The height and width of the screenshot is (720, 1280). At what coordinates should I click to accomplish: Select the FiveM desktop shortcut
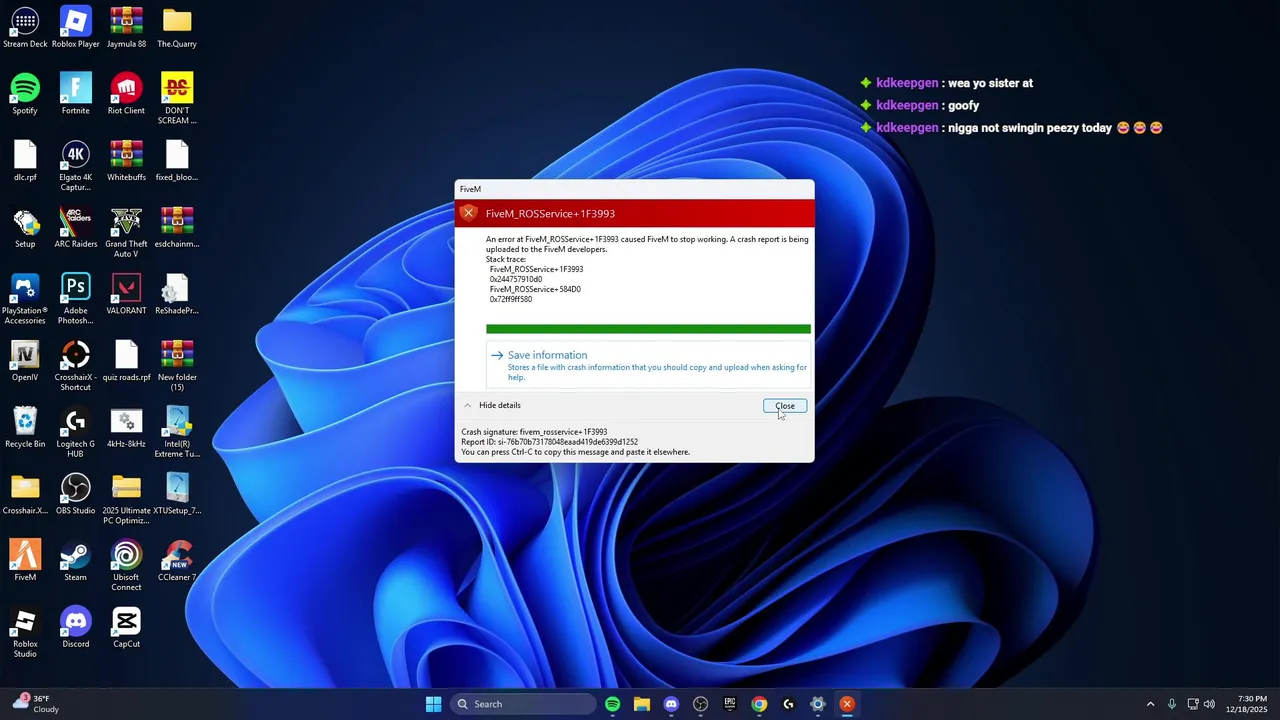(x=25, y=561)
